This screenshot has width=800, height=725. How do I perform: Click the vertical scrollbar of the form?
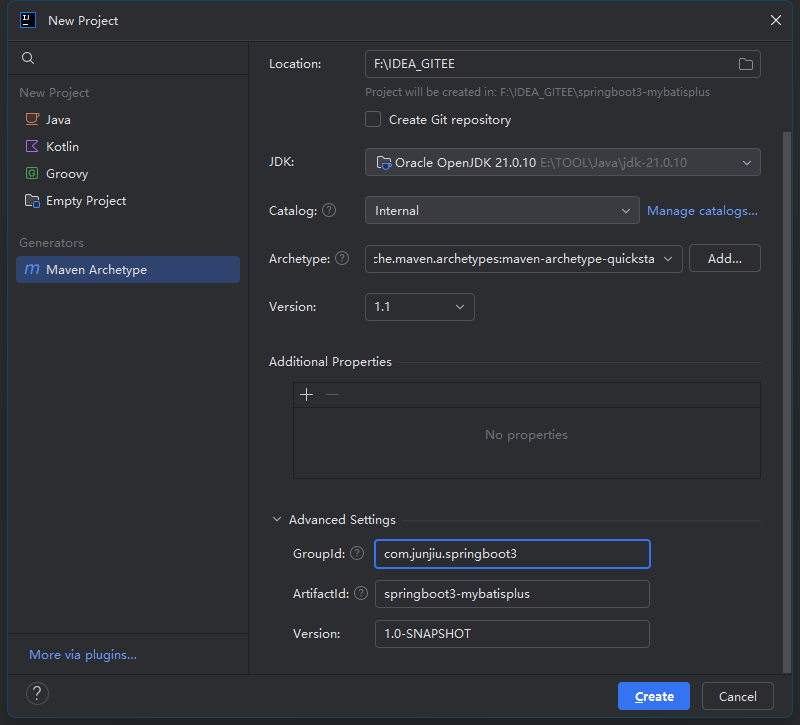point(786,402)
